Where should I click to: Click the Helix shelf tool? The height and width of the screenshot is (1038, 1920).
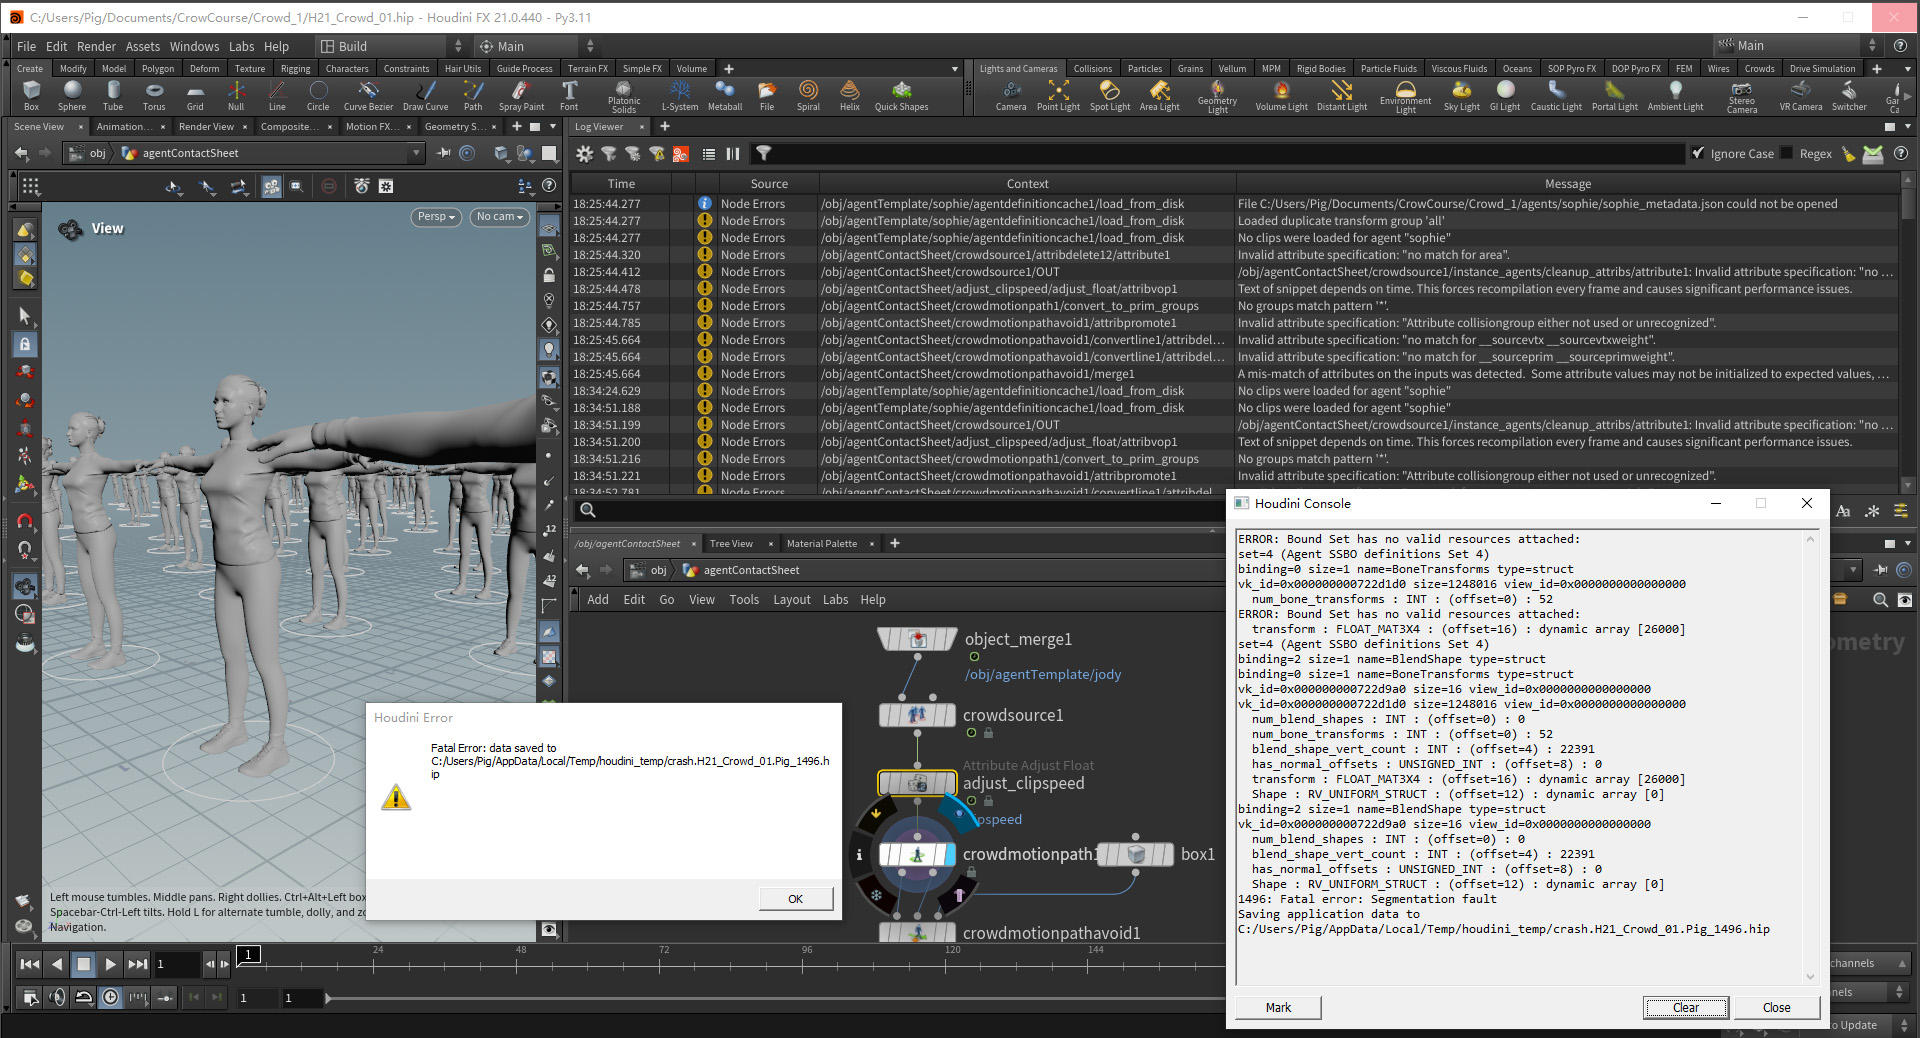pyautogui.click(x=850, y=96)
